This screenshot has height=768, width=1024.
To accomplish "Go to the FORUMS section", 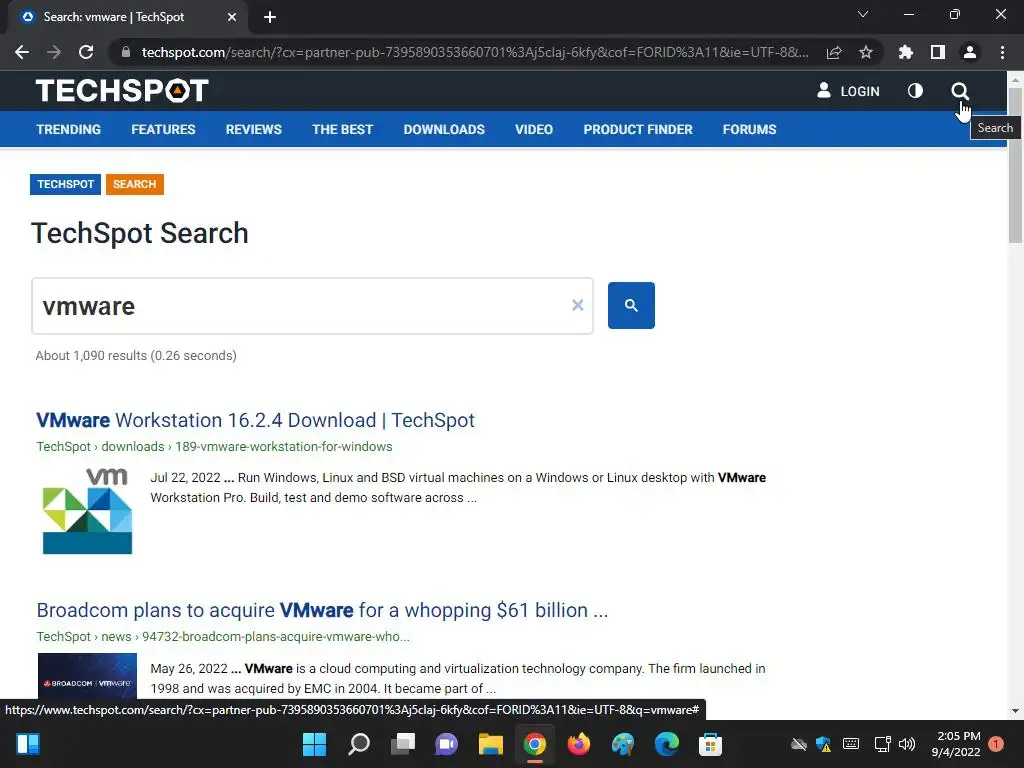I will [x=749, y=129].
